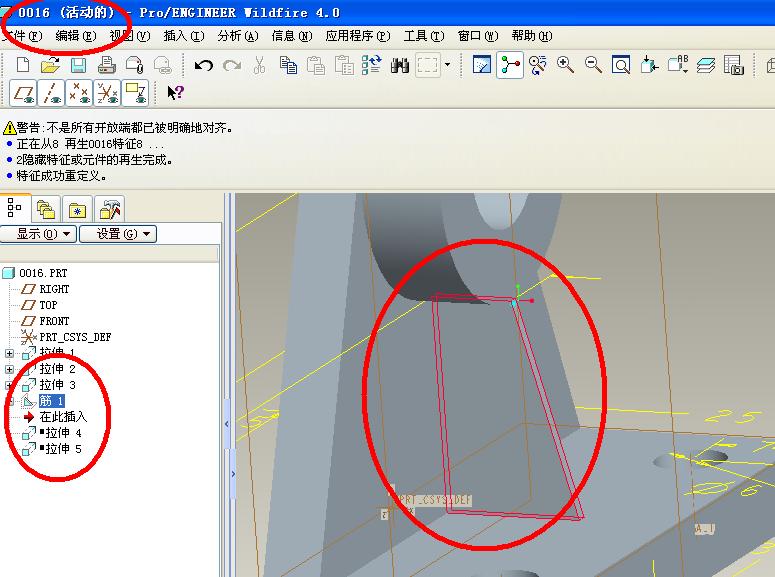Screen dimensions: 775x577
Task: Open the binoculars find tool
Action: coord(400,65)
